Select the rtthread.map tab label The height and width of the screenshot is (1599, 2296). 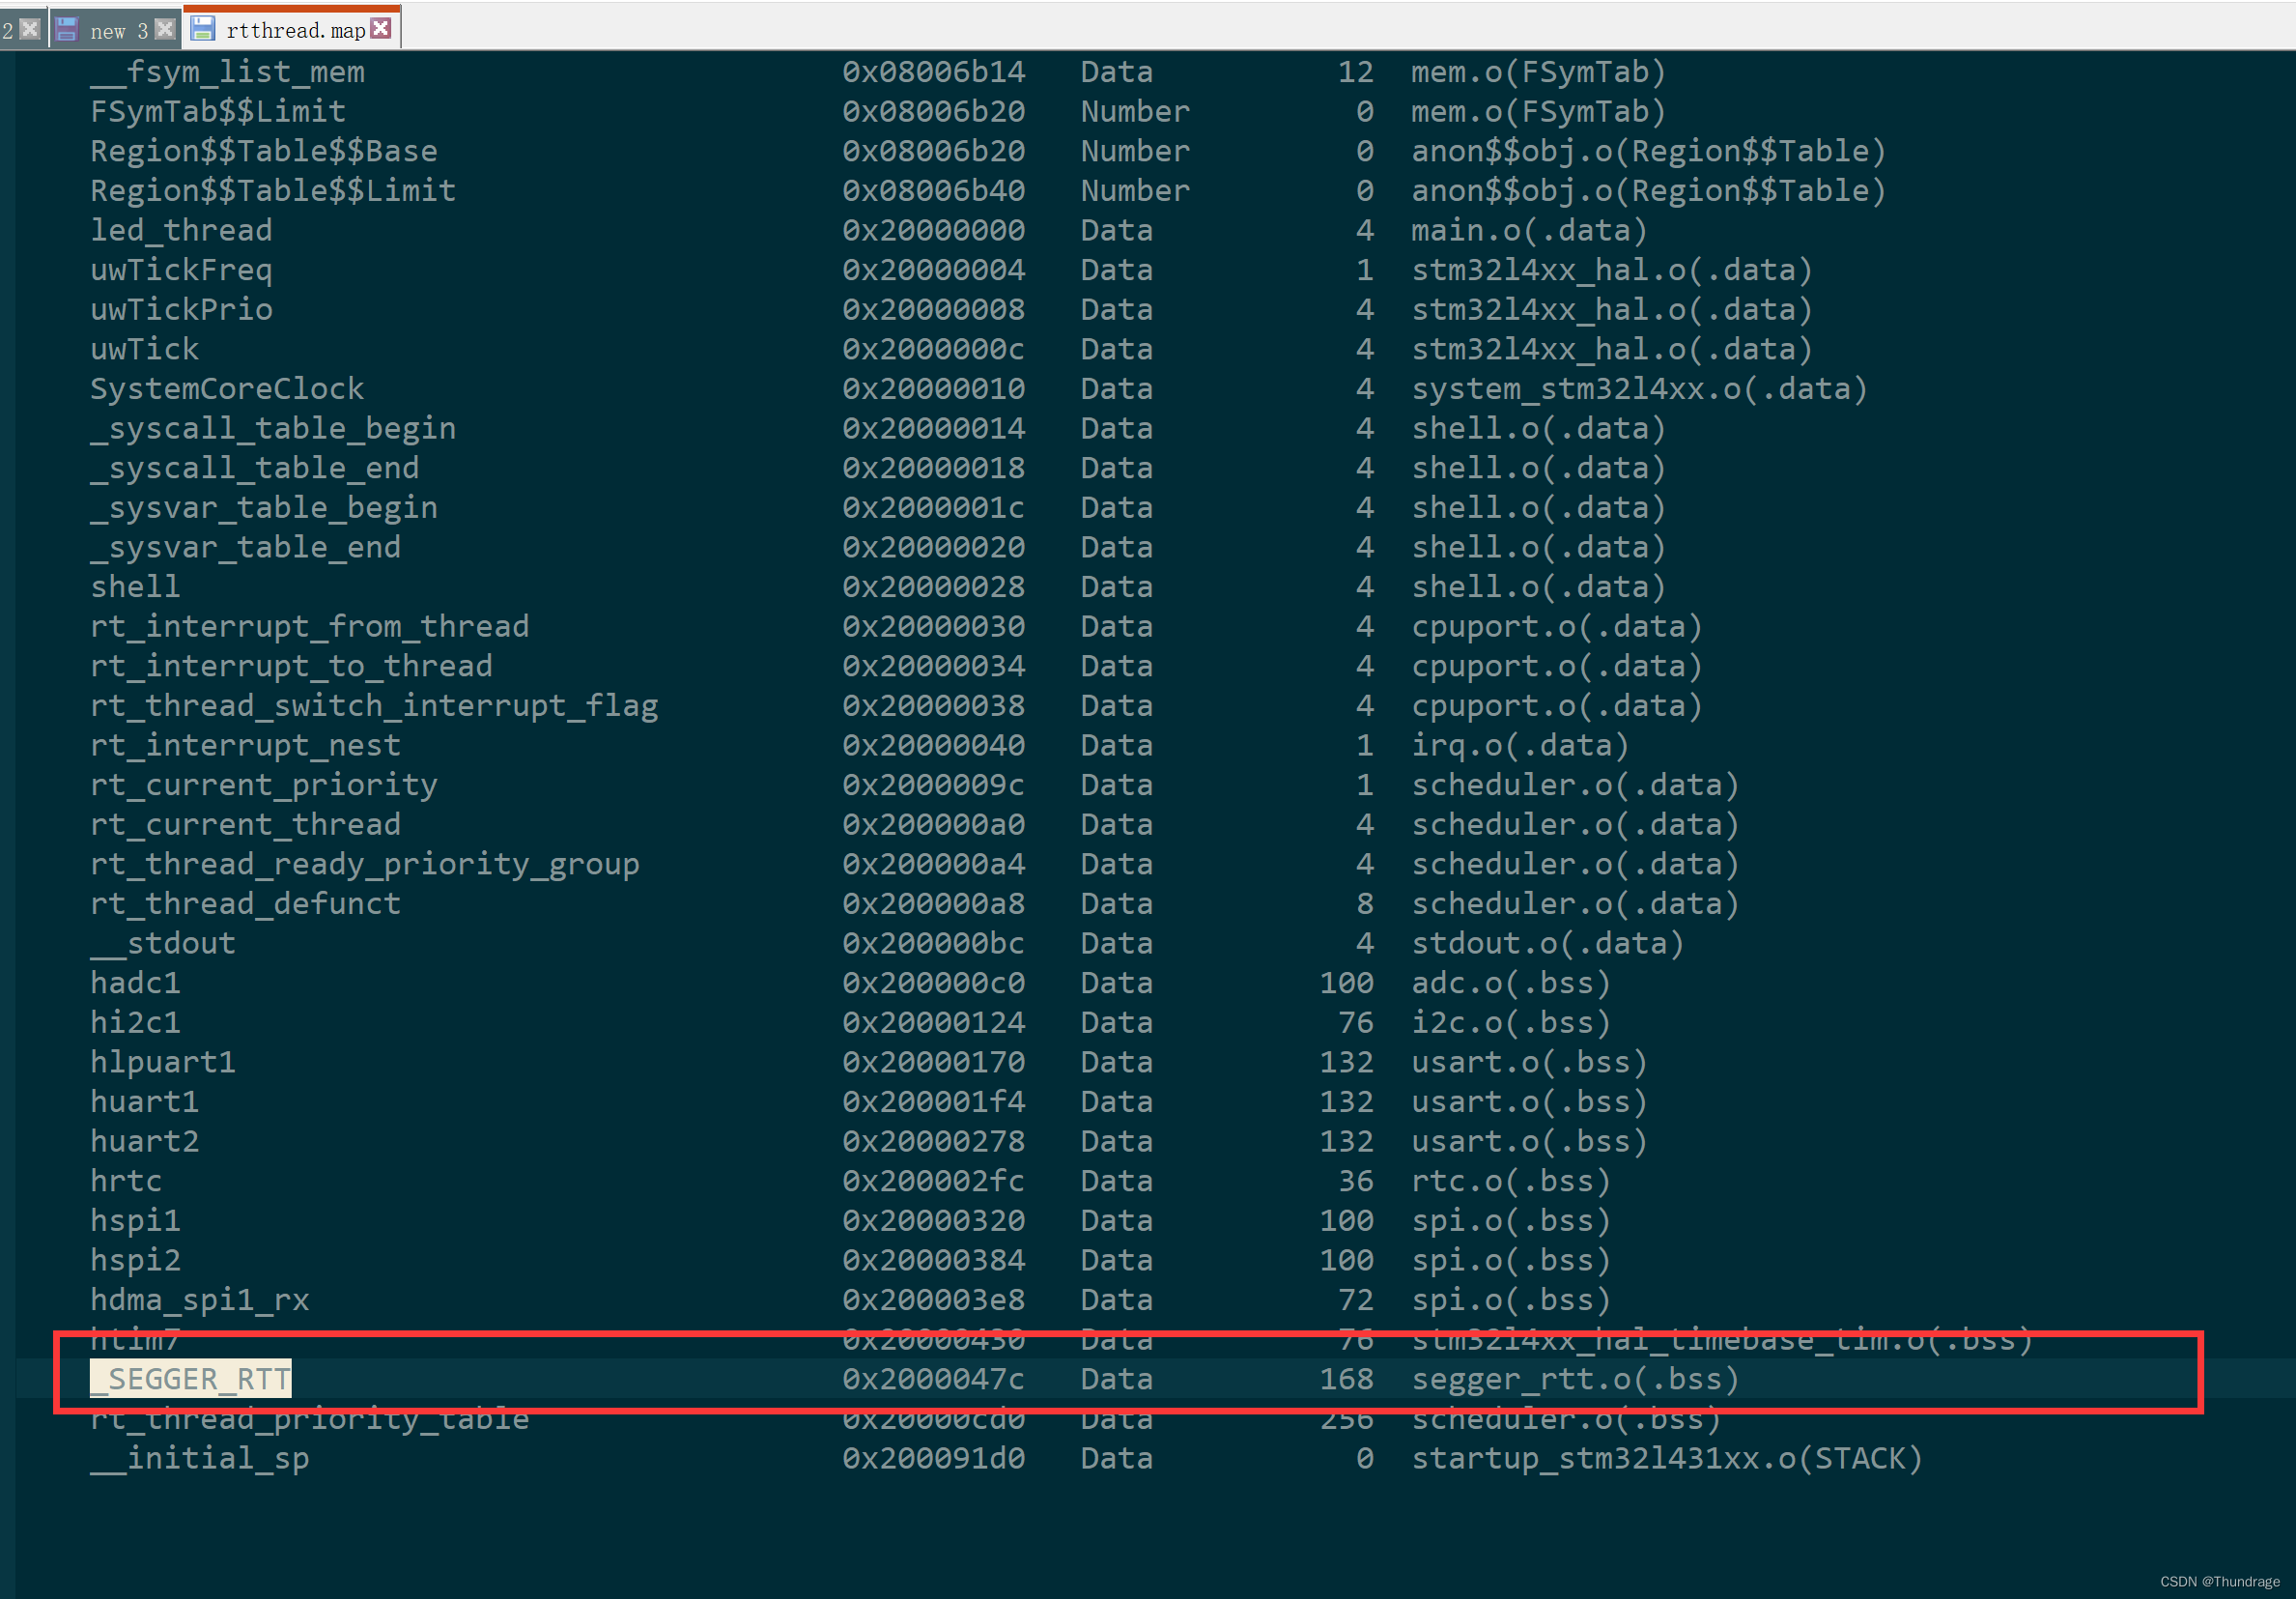[295, 31]
